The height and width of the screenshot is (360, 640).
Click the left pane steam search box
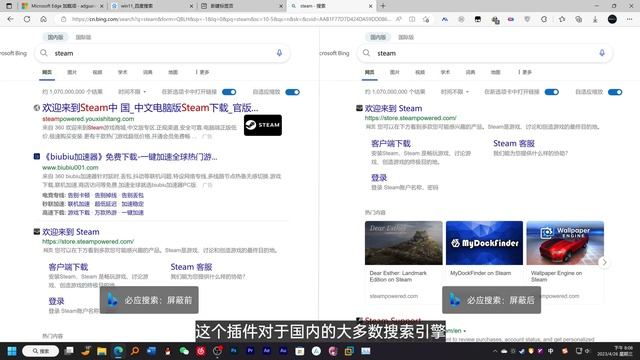click(162, 53)
